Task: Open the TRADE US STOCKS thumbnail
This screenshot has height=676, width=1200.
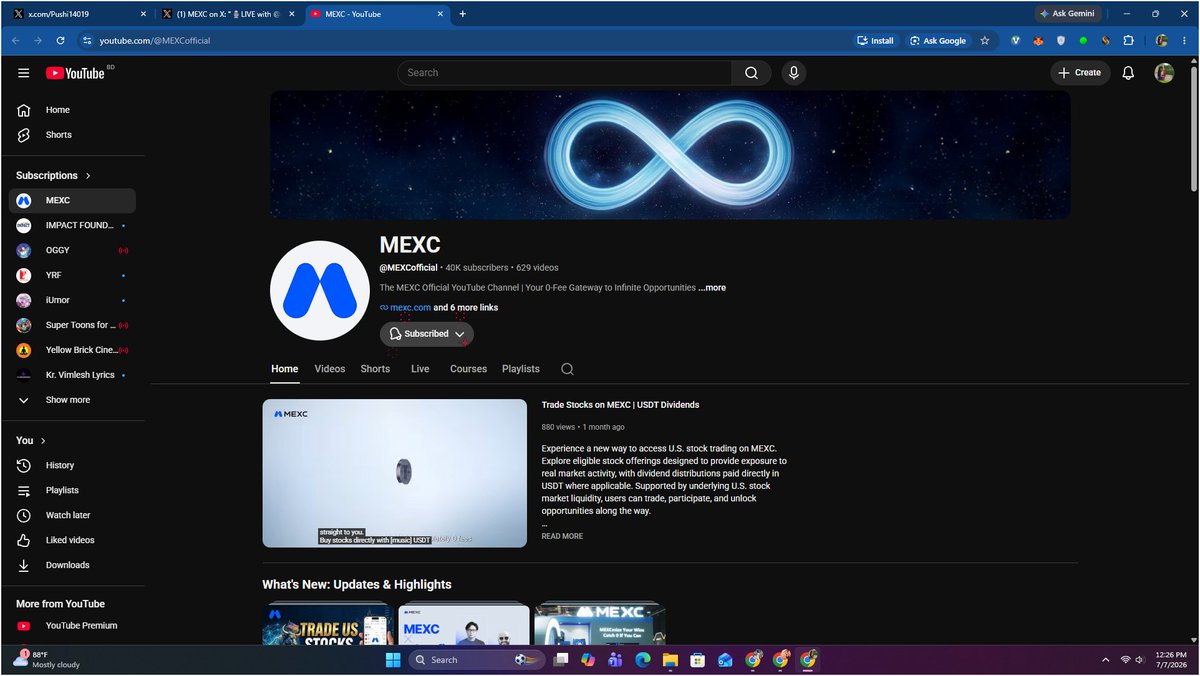Action: (x=328, y=624)
